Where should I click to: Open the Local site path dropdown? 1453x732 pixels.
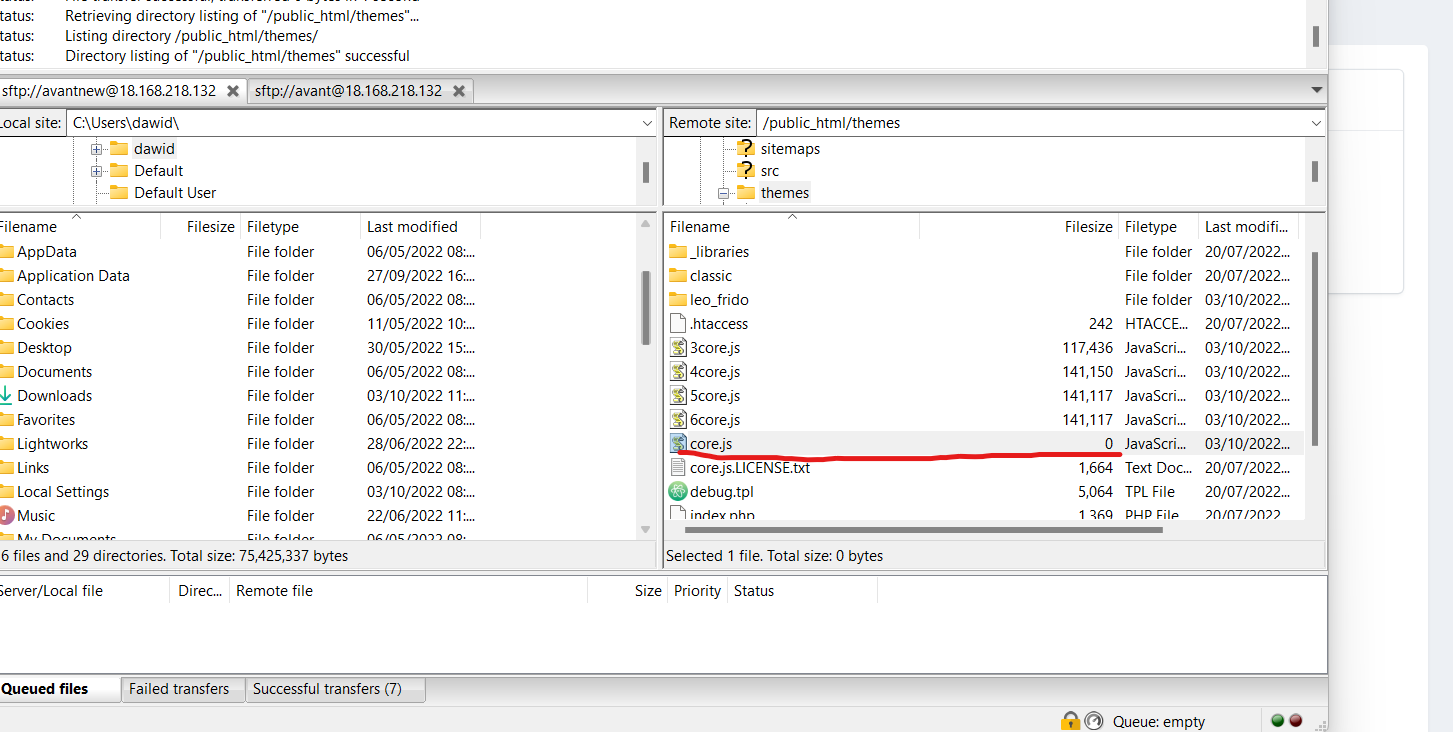pyautogui.click(x=647, y=123)
